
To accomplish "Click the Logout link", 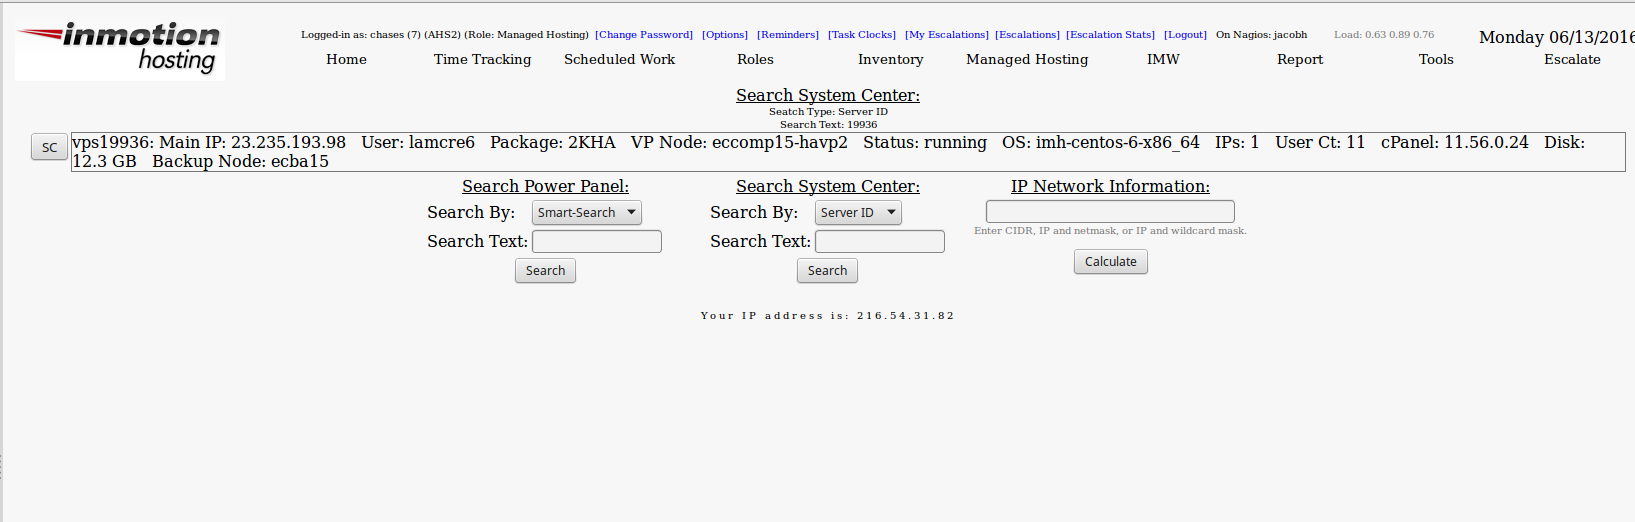I will pos(1185,35).
